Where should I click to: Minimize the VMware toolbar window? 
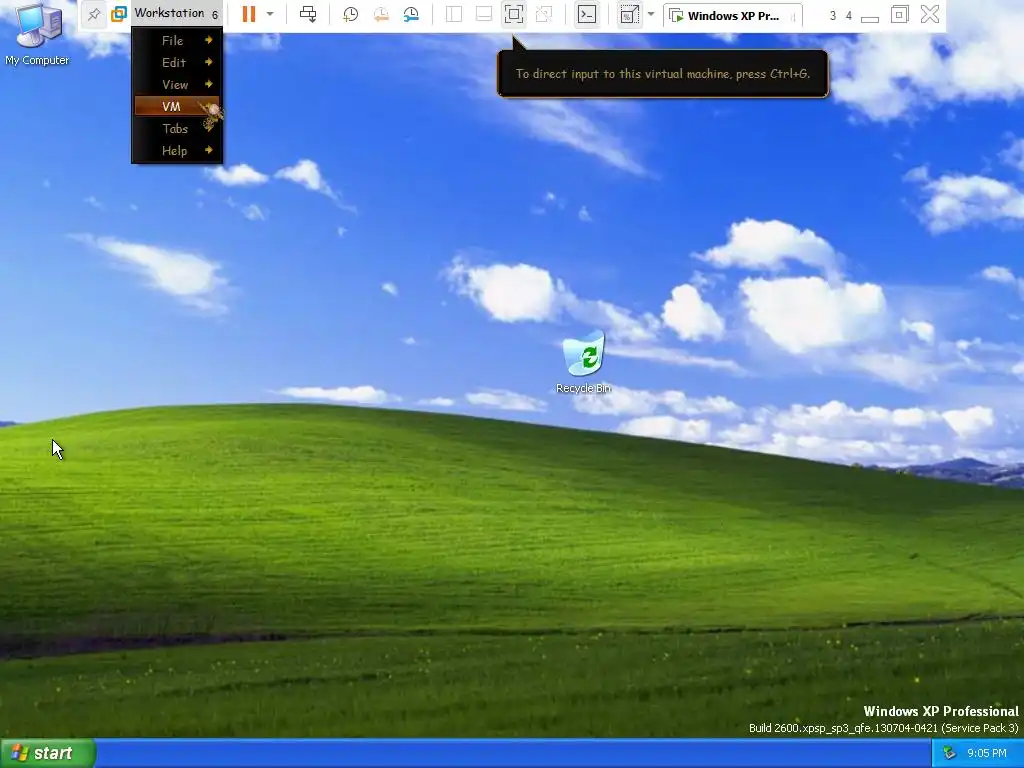pos(870,16)
